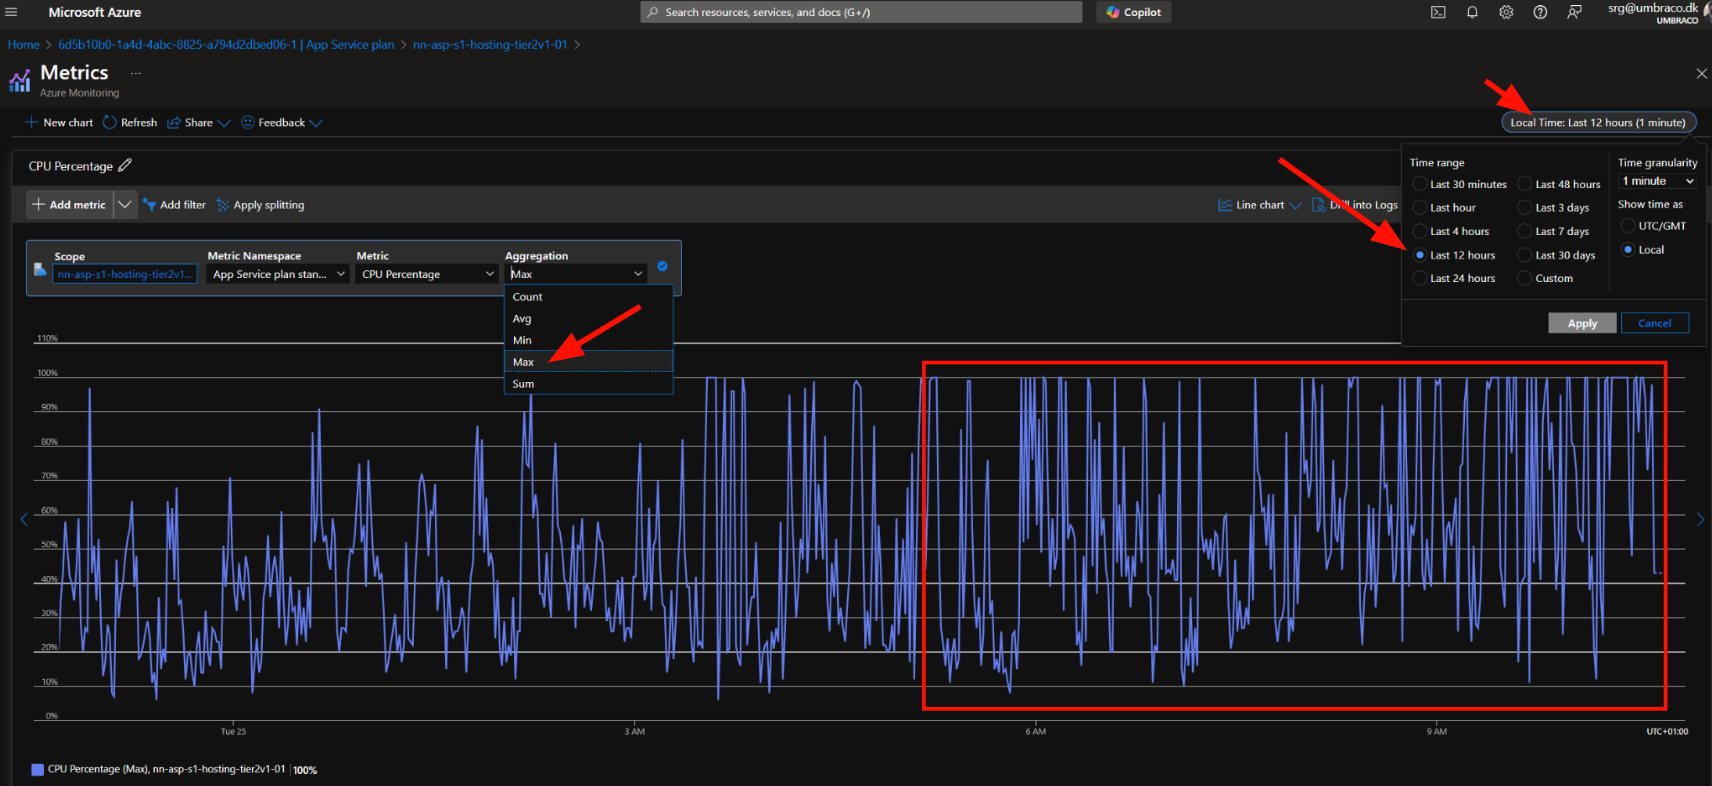Open the Azure portal hamburger menu
The image size is (1712, 786).
tap(12, 12)
